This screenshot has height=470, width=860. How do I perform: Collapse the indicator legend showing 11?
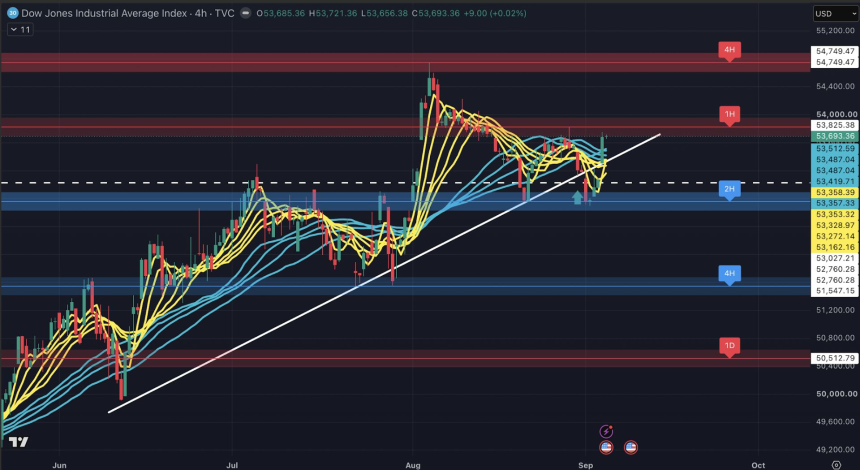pyautogui.click(x=20, y=30)
